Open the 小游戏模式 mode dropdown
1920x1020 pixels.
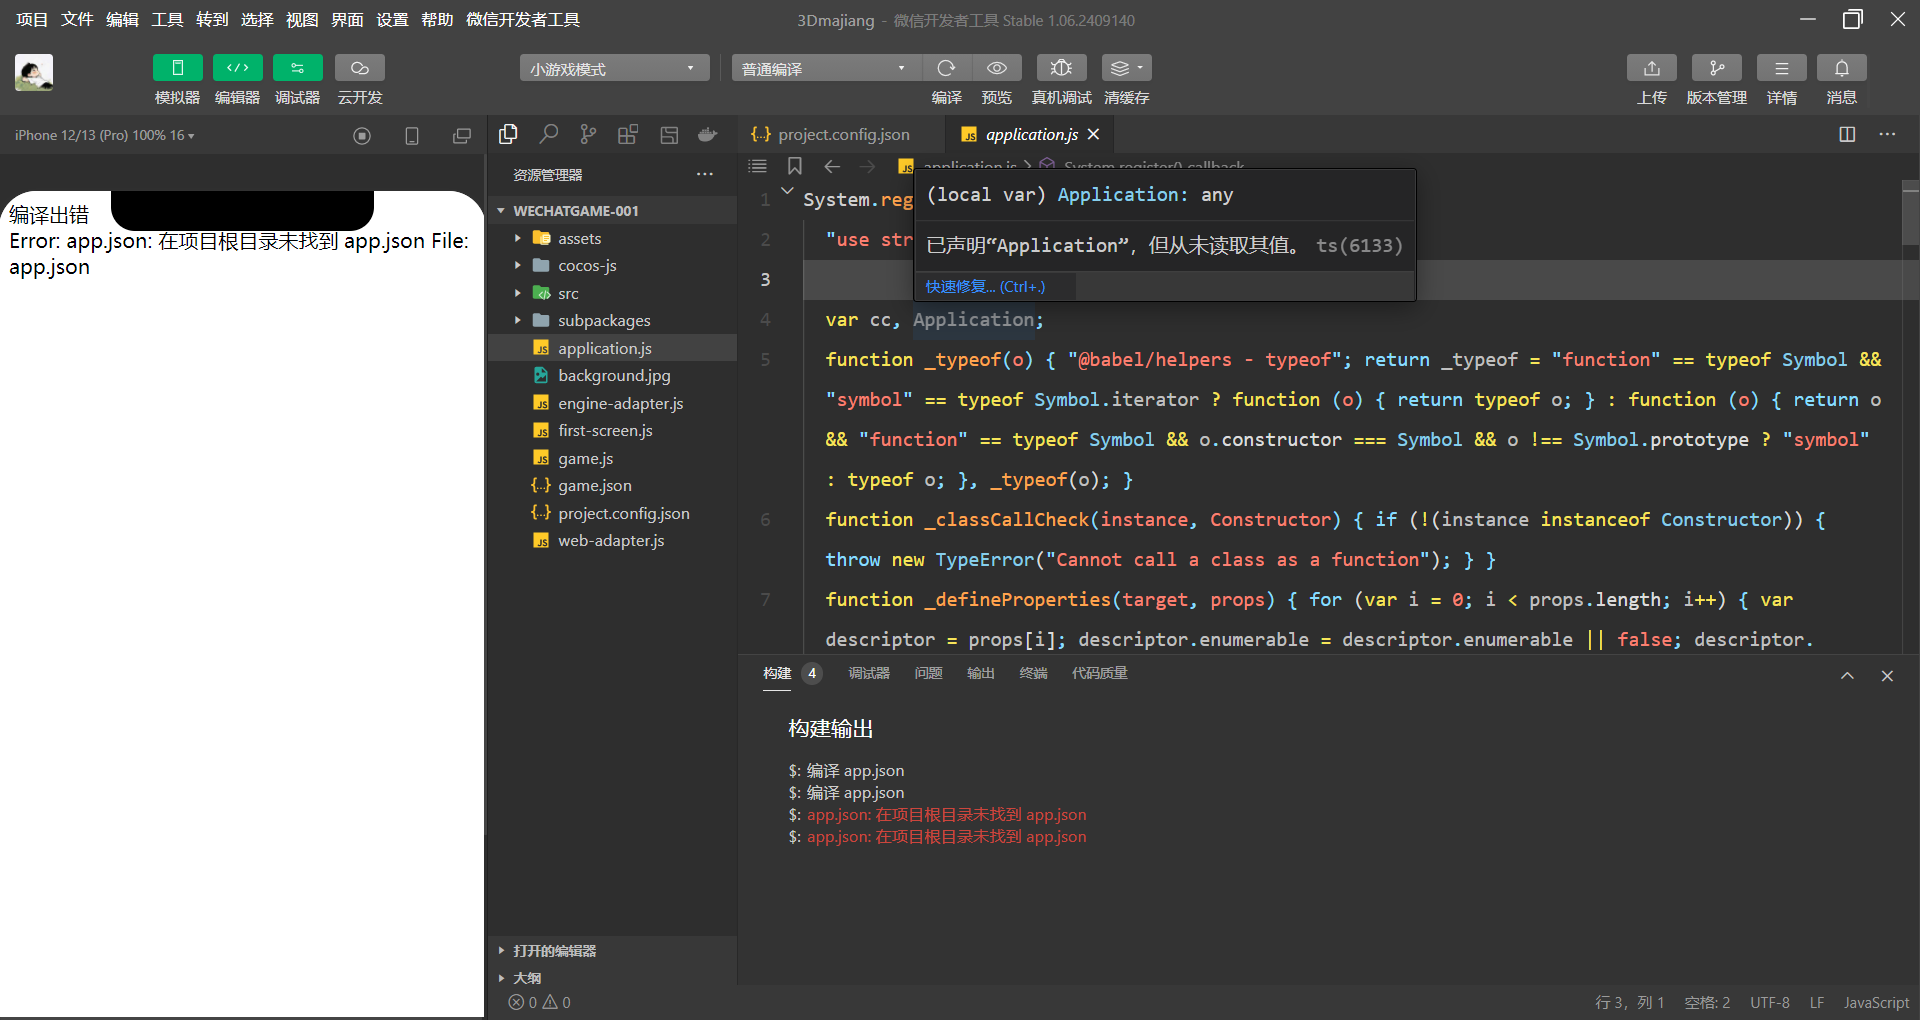614,68
